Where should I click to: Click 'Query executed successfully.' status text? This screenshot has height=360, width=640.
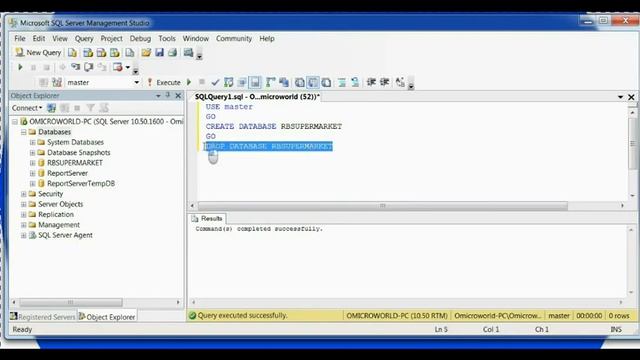pyautogui.click(x=242, y=316)
